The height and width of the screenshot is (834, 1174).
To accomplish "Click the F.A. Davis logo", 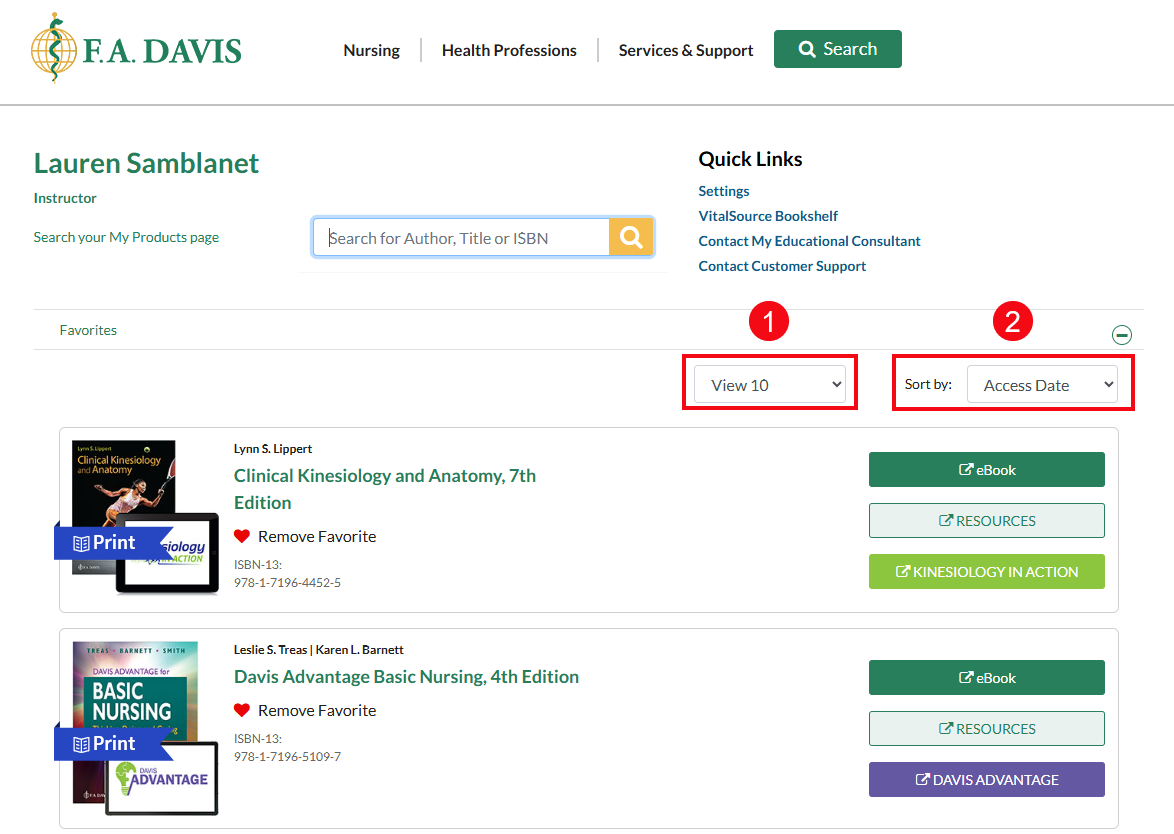I will pos(136,48).
